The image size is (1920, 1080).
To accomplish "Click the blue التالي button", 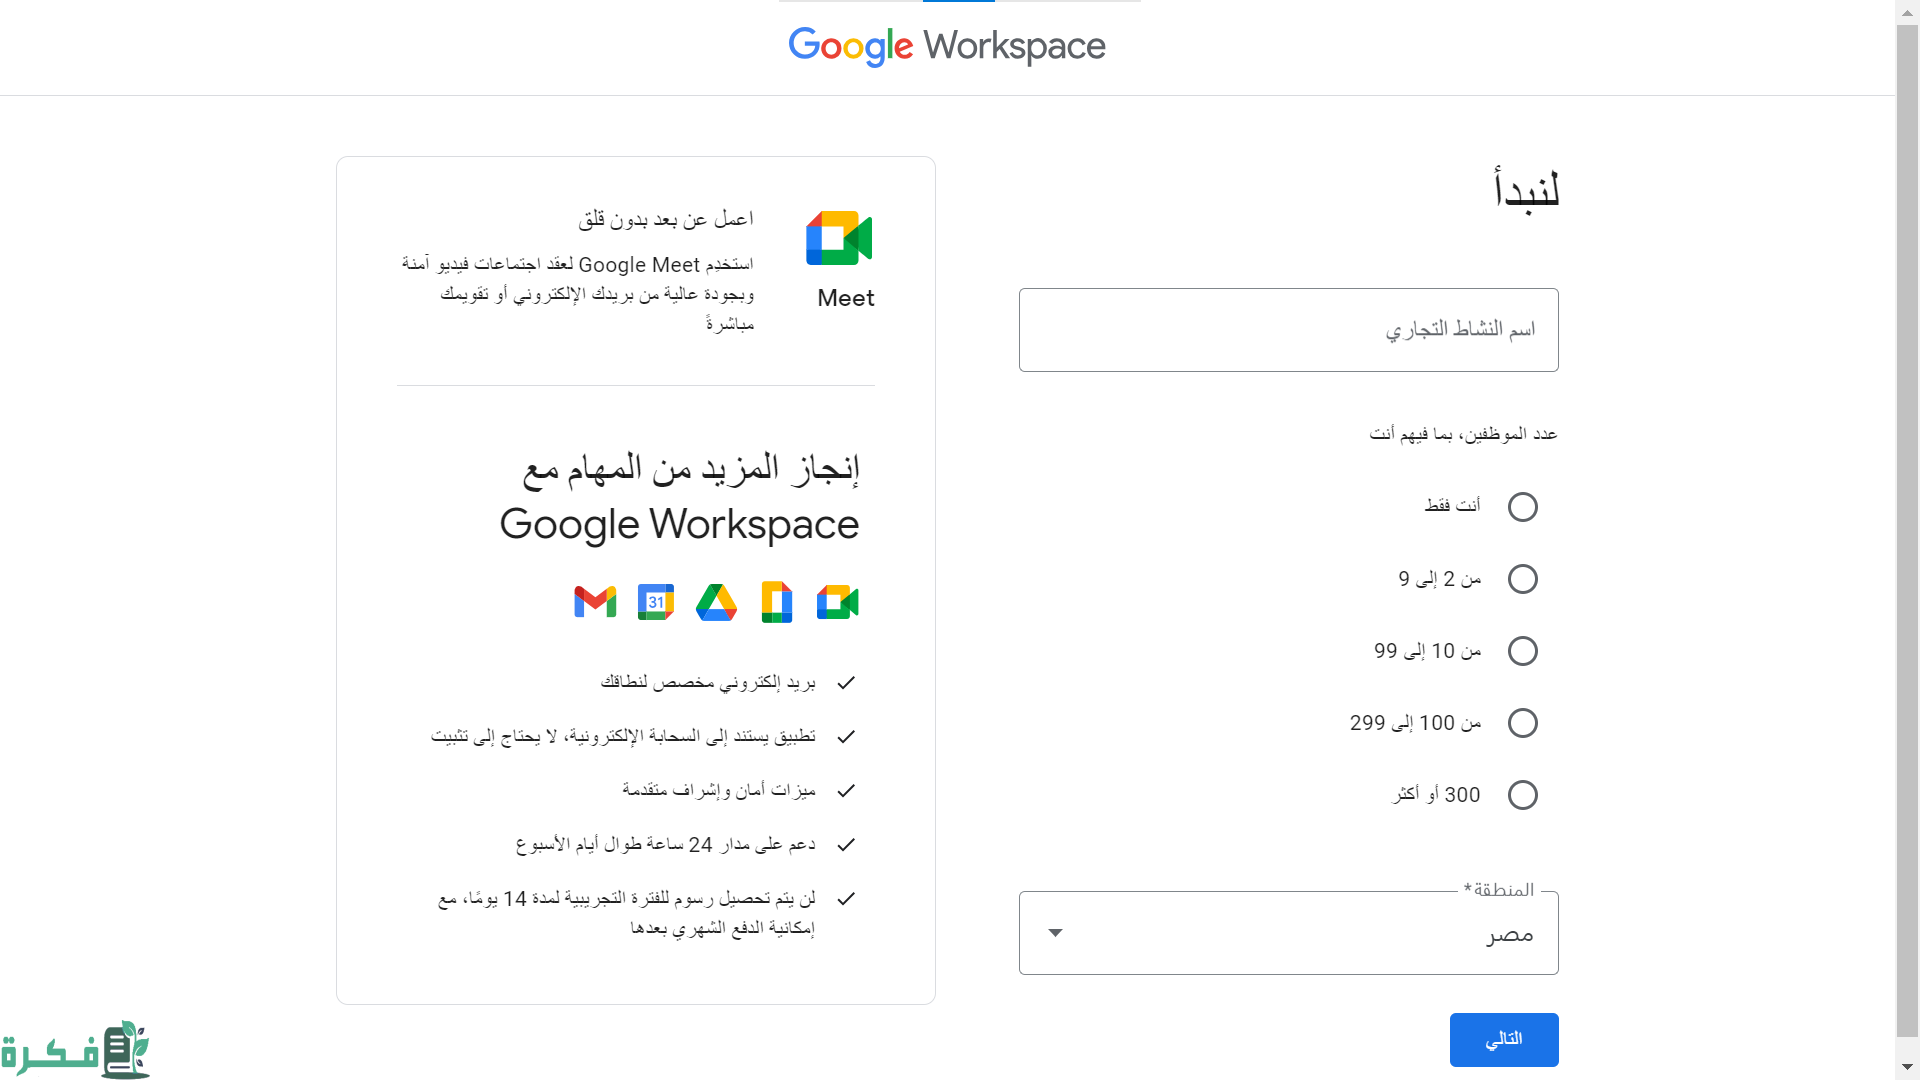I will (1503, 1040).
